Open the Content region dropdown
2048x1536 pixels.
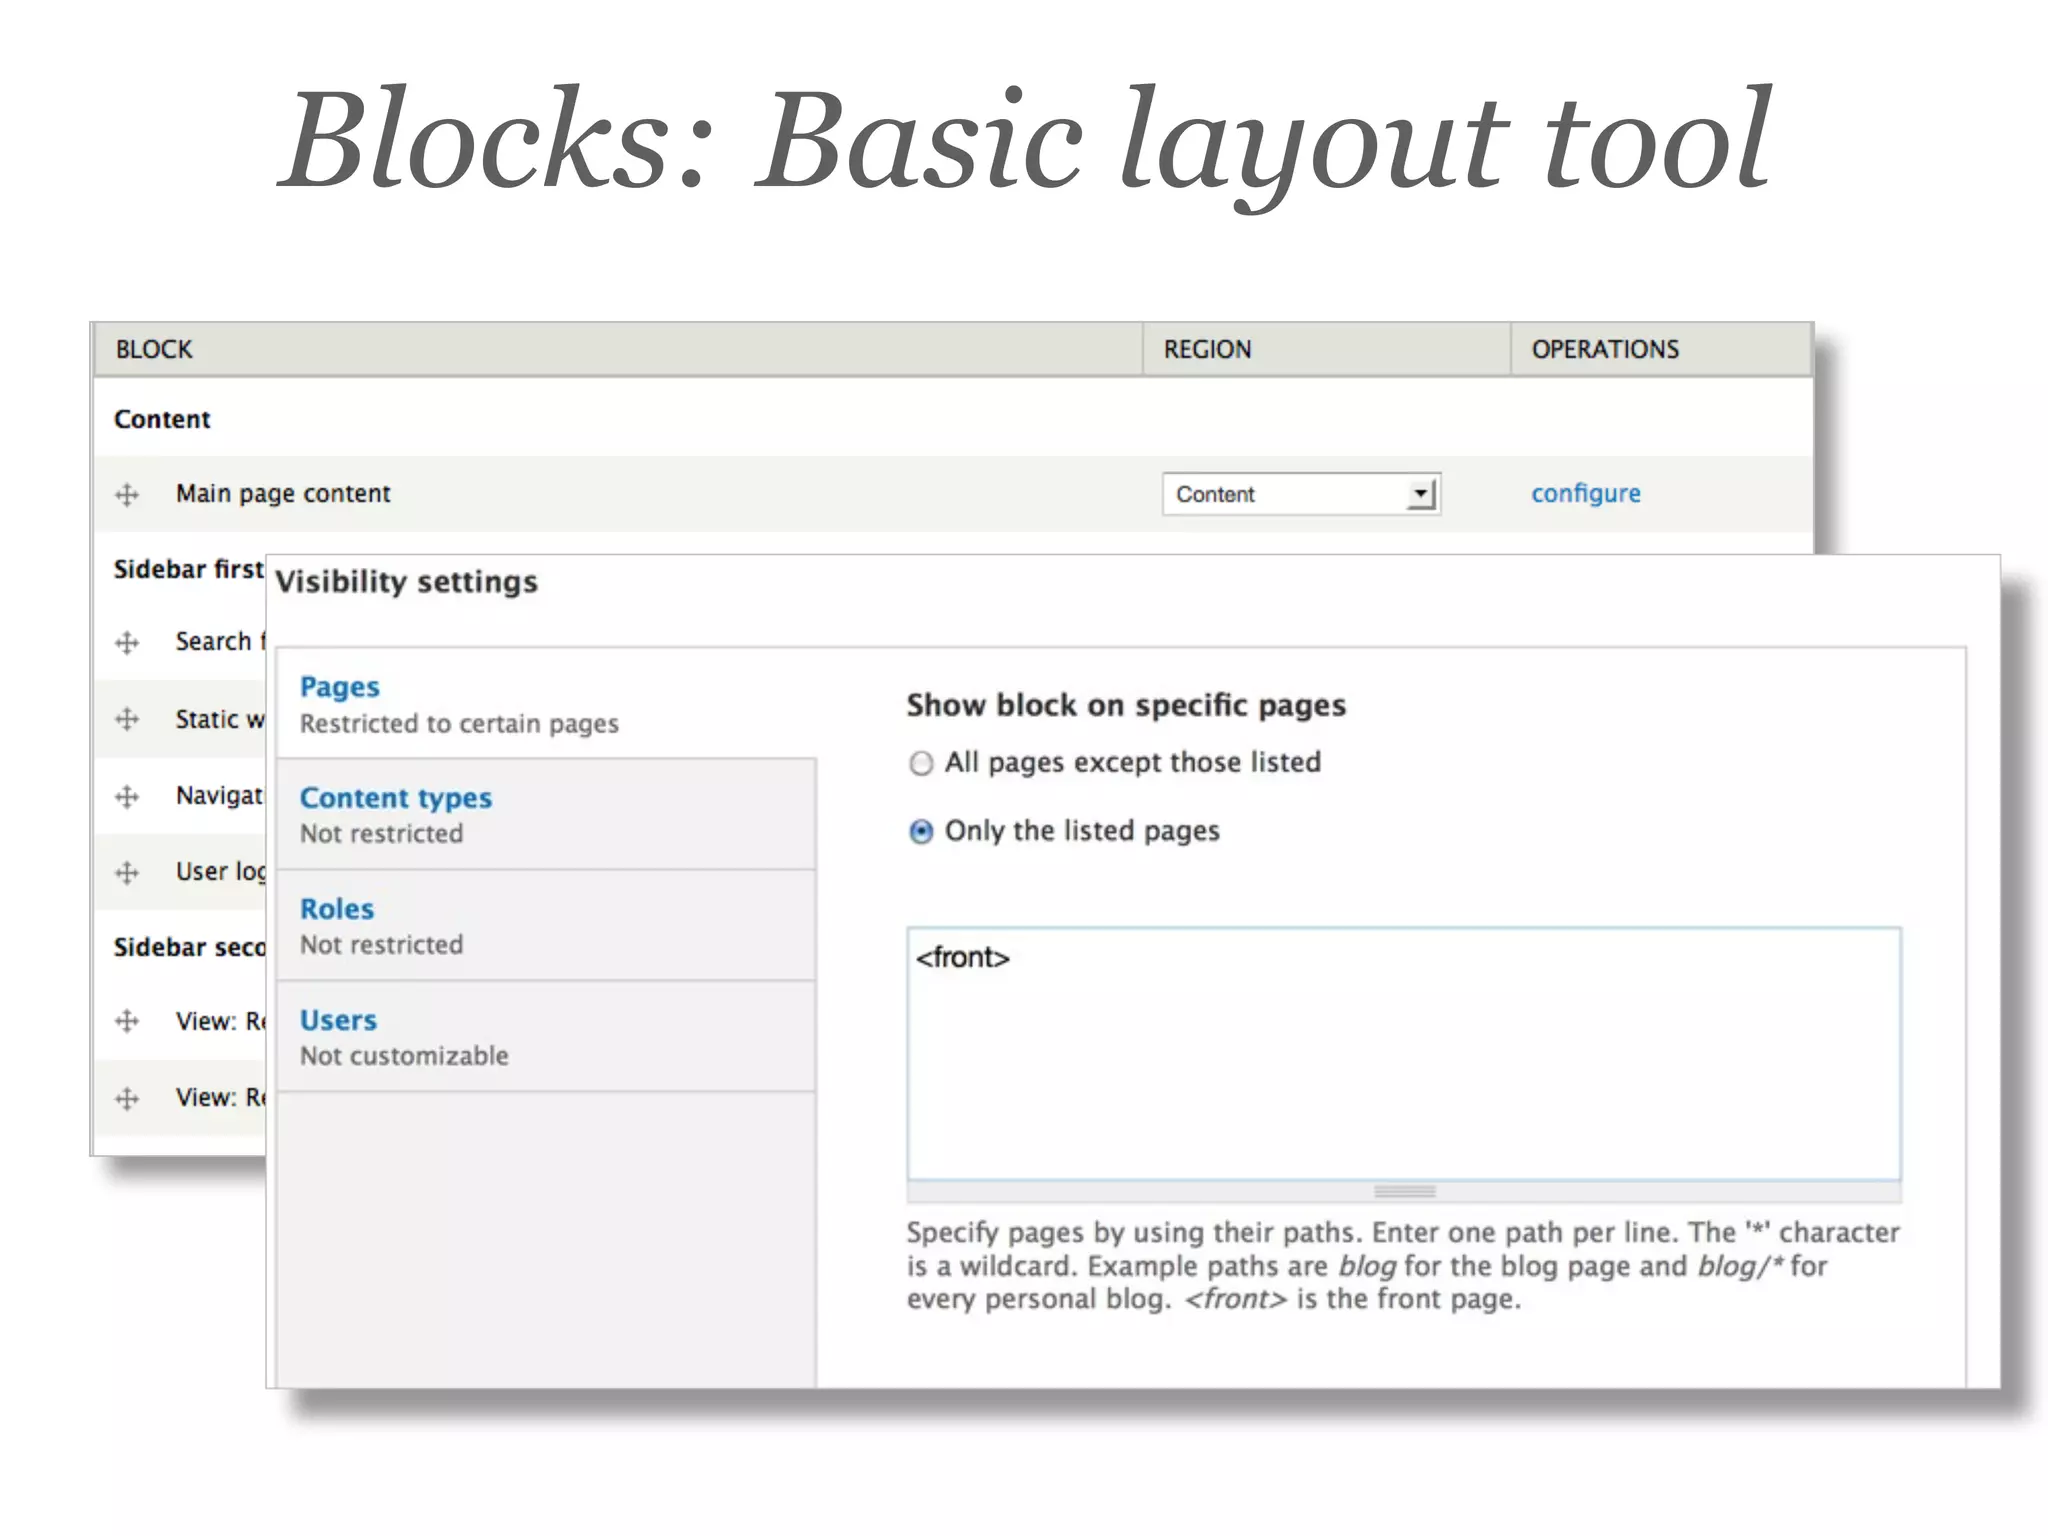click(x=1301, y=494)
